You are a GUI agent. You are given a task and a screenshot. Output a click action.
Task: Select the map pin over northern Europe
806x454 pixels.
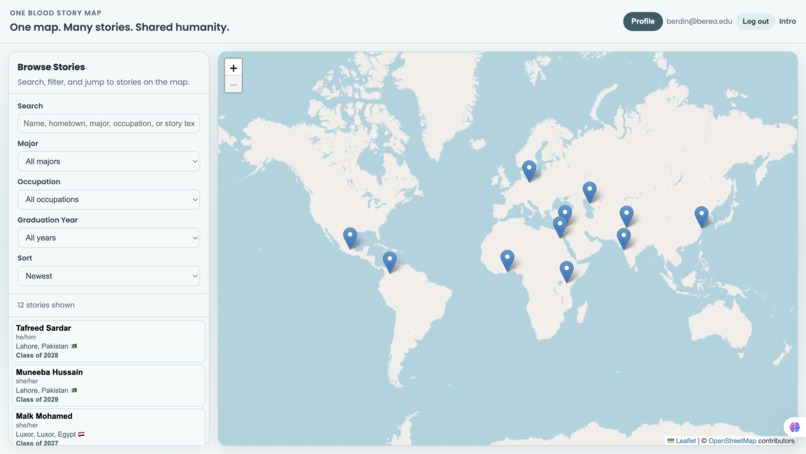[x=529, y=171]
